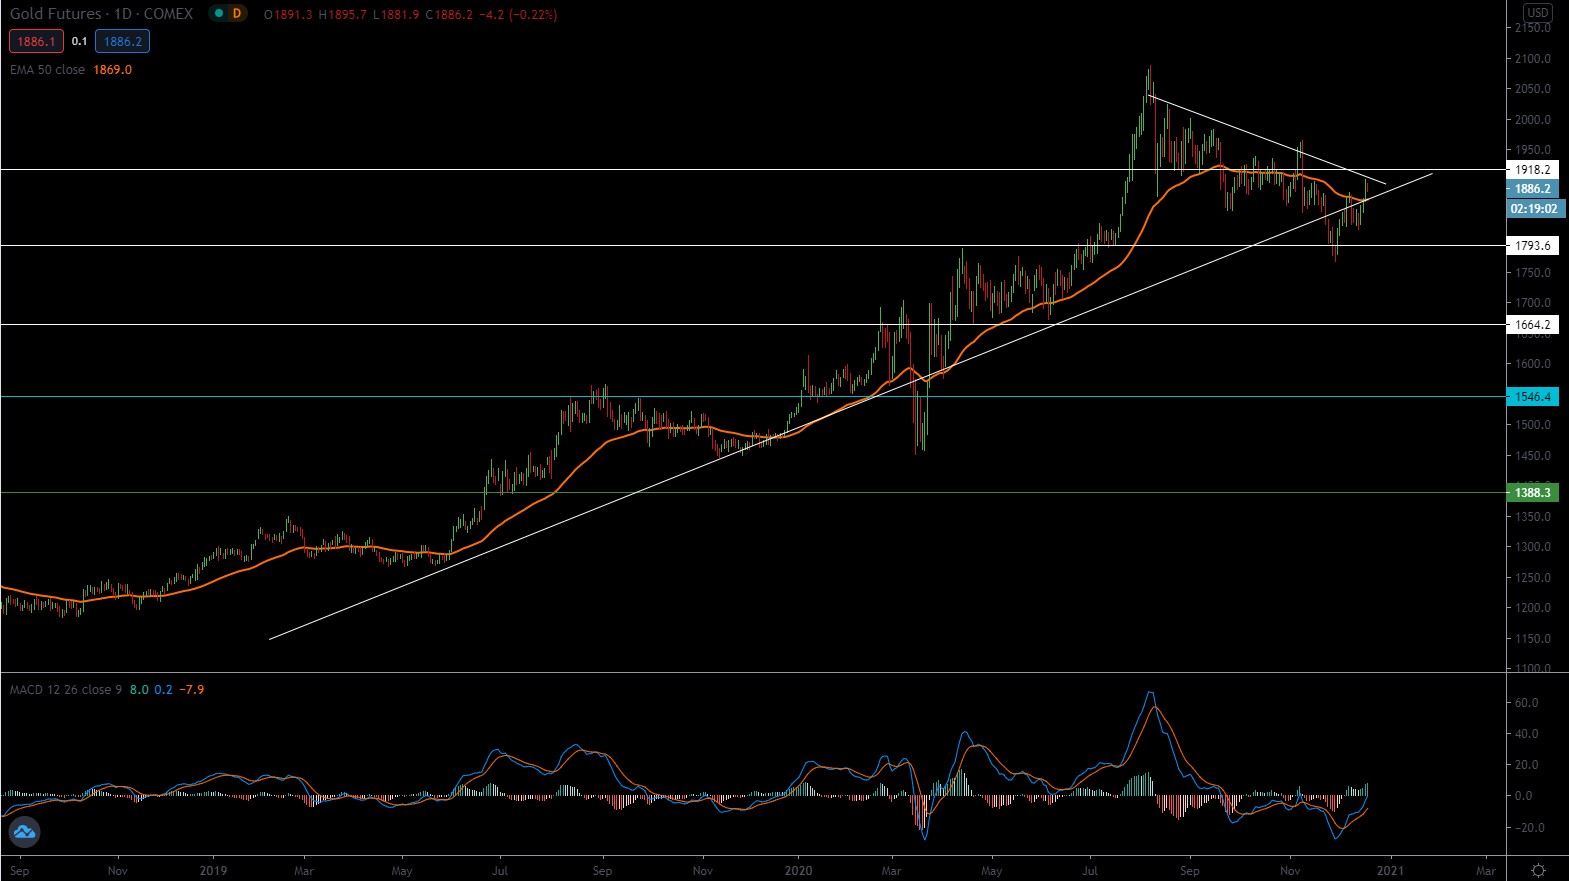Screen dimensions: 1569x881
Task: Click the 60.0 label on MACD scale
Action: click(x=1526, y=703)
